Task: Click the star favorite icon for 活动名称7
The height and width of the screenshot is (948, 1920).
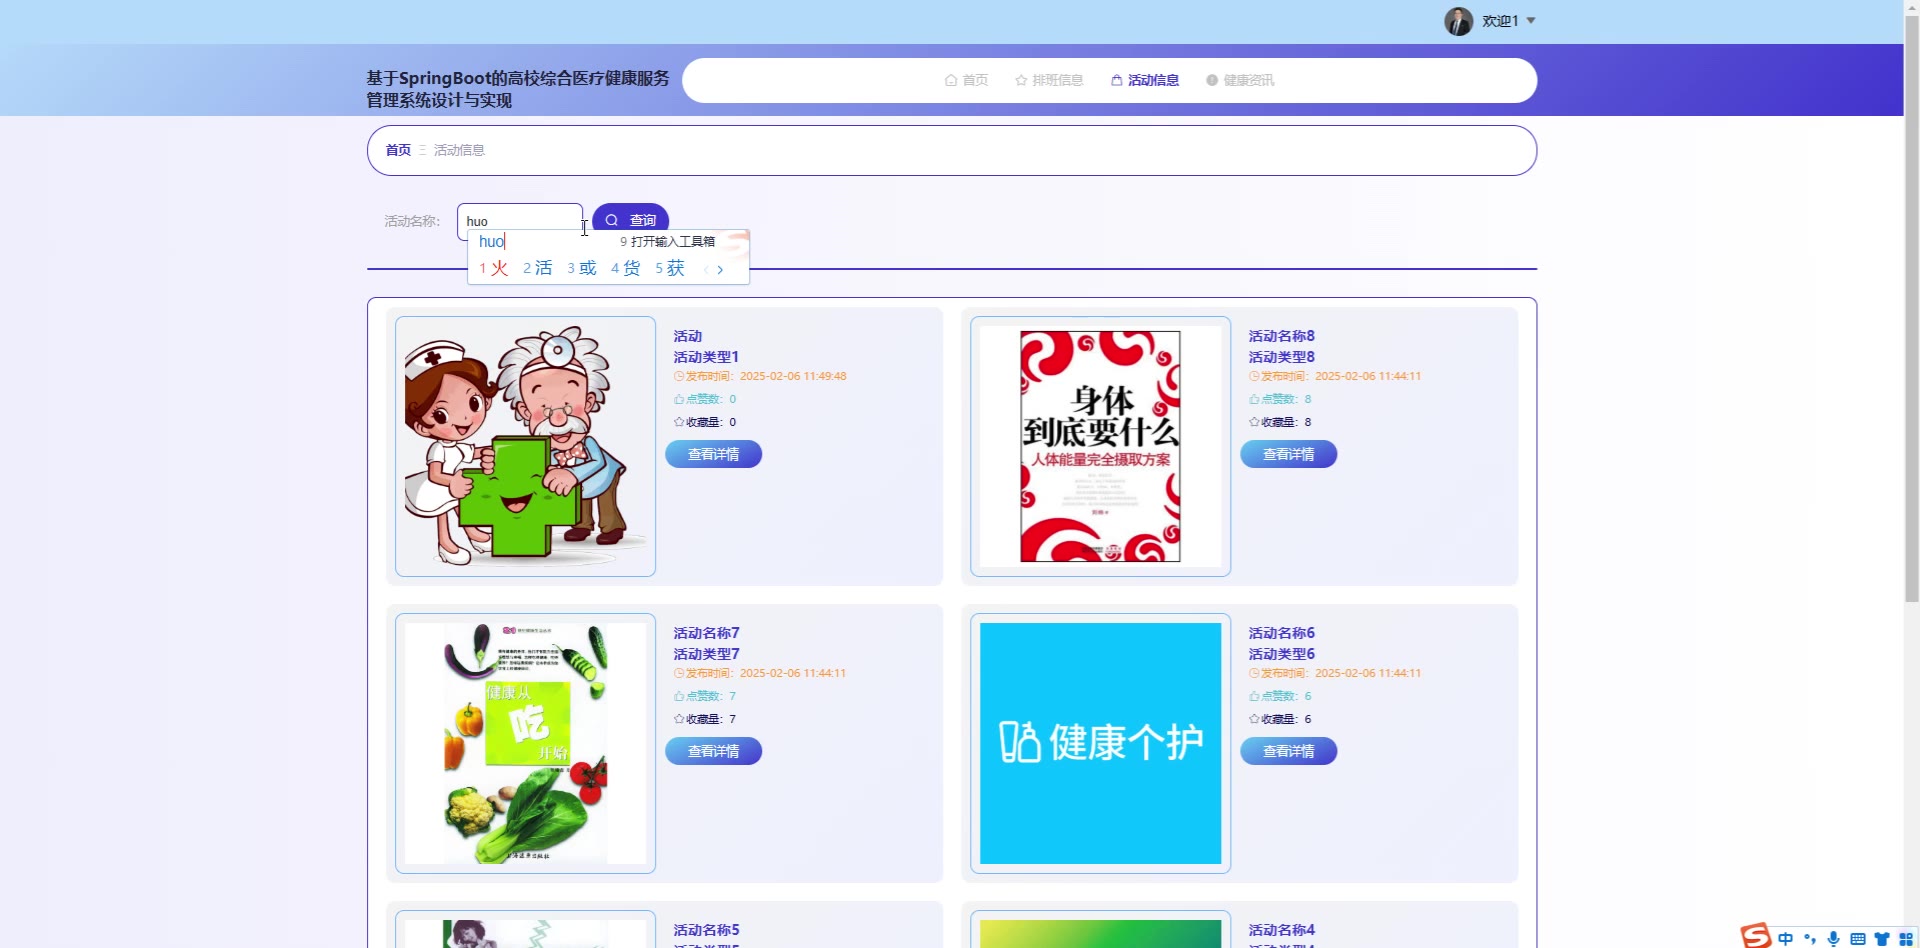Action: (679, 719)
